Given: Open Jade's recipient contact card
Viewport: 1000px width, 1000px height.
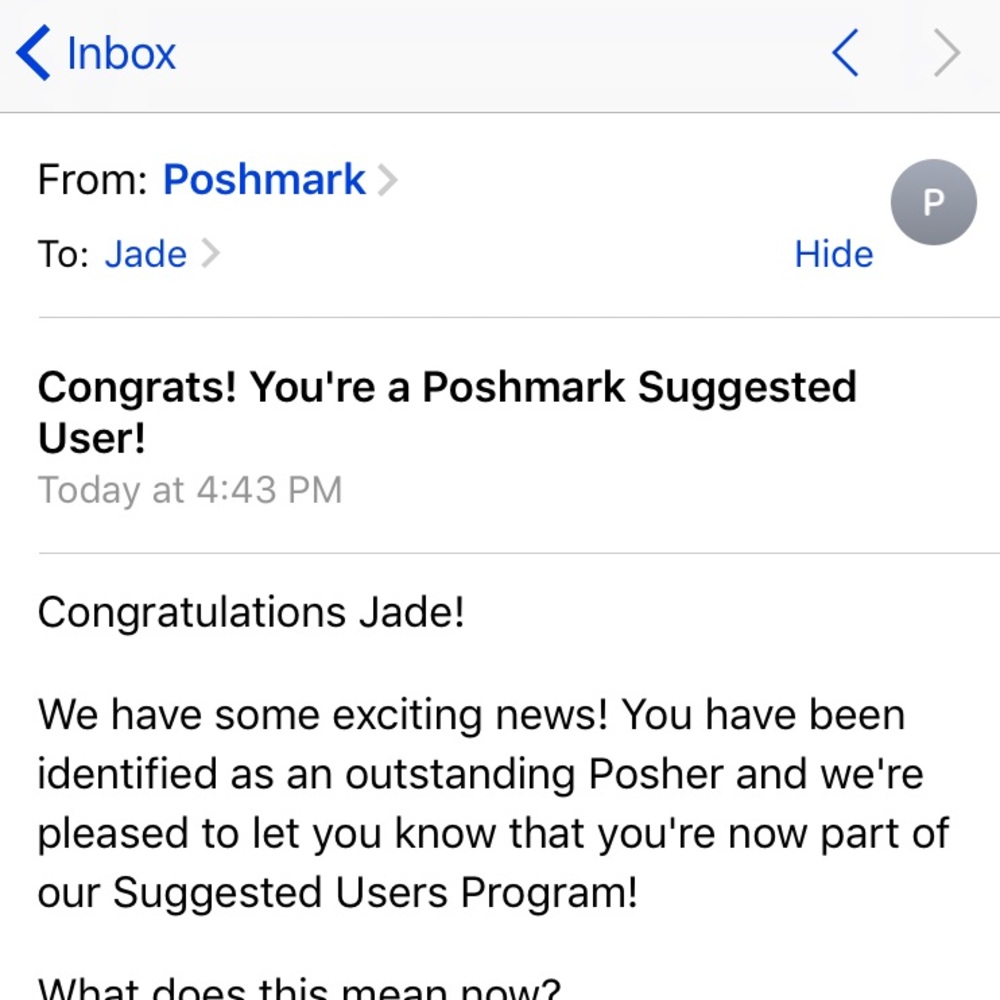Looking at the screenshot, I should coord(145,254).
